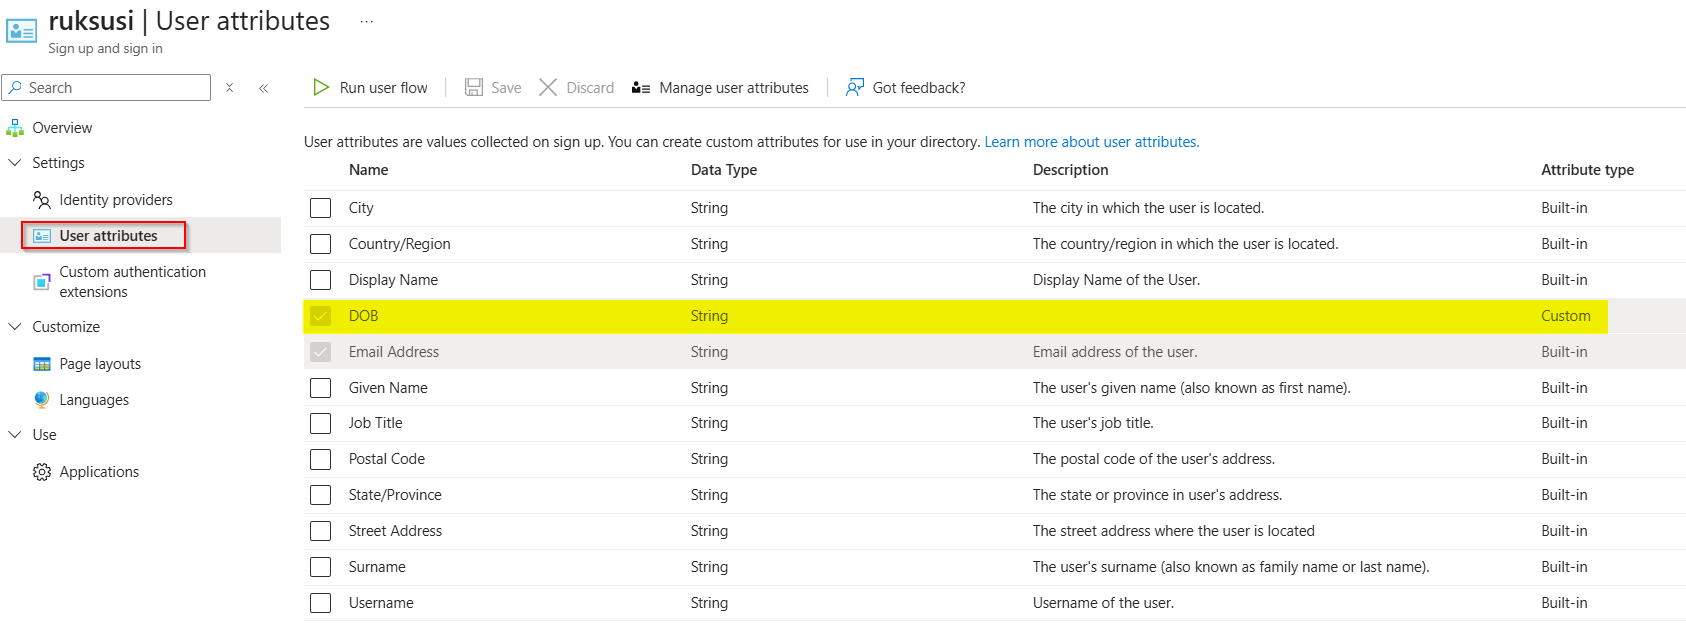Click the Discard X icon
1686x634 pixels.
click(x=548, y=88)
